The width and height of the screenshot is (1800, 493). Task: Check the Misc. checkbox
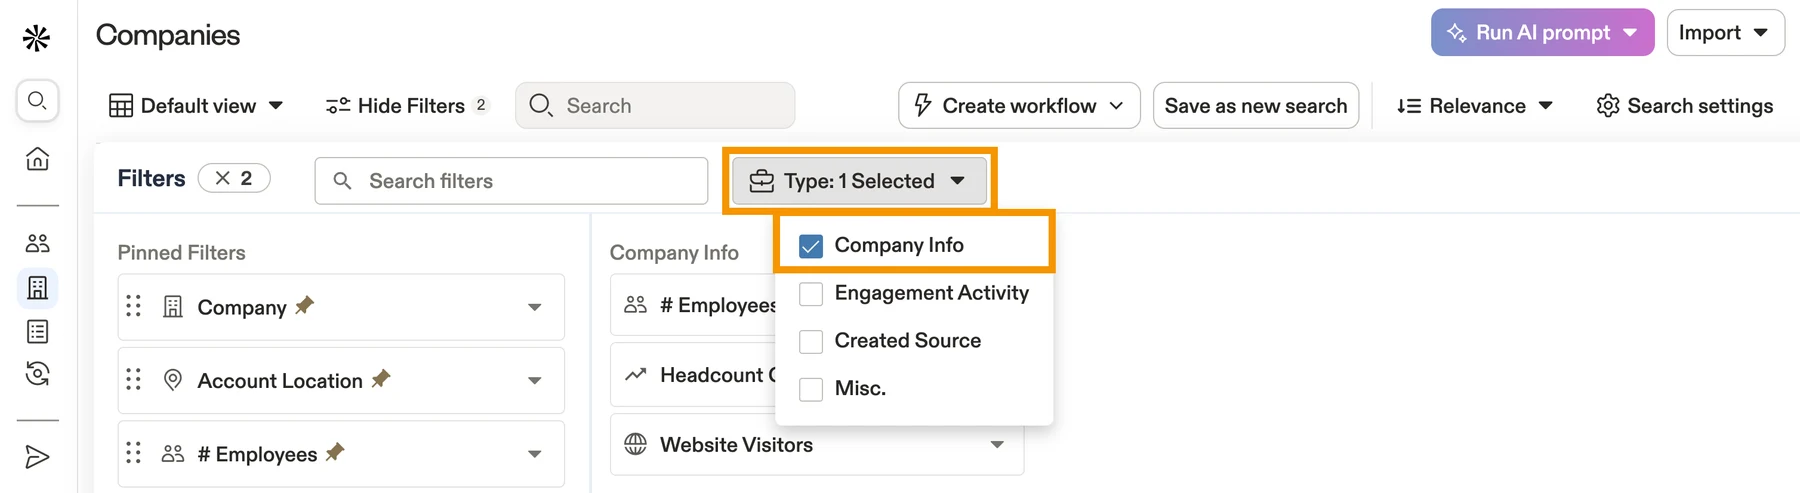pyautogui.click(x=811, y=389)
